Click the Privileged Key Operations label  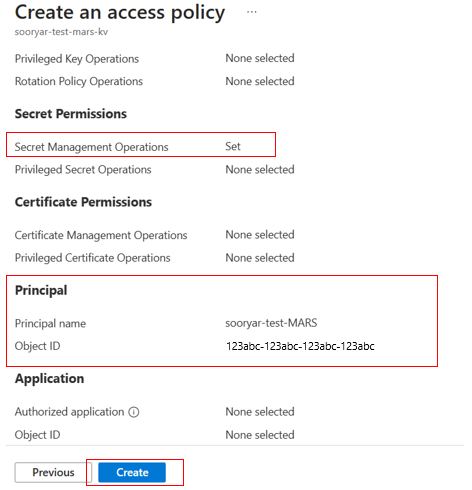tap(77, 59)
